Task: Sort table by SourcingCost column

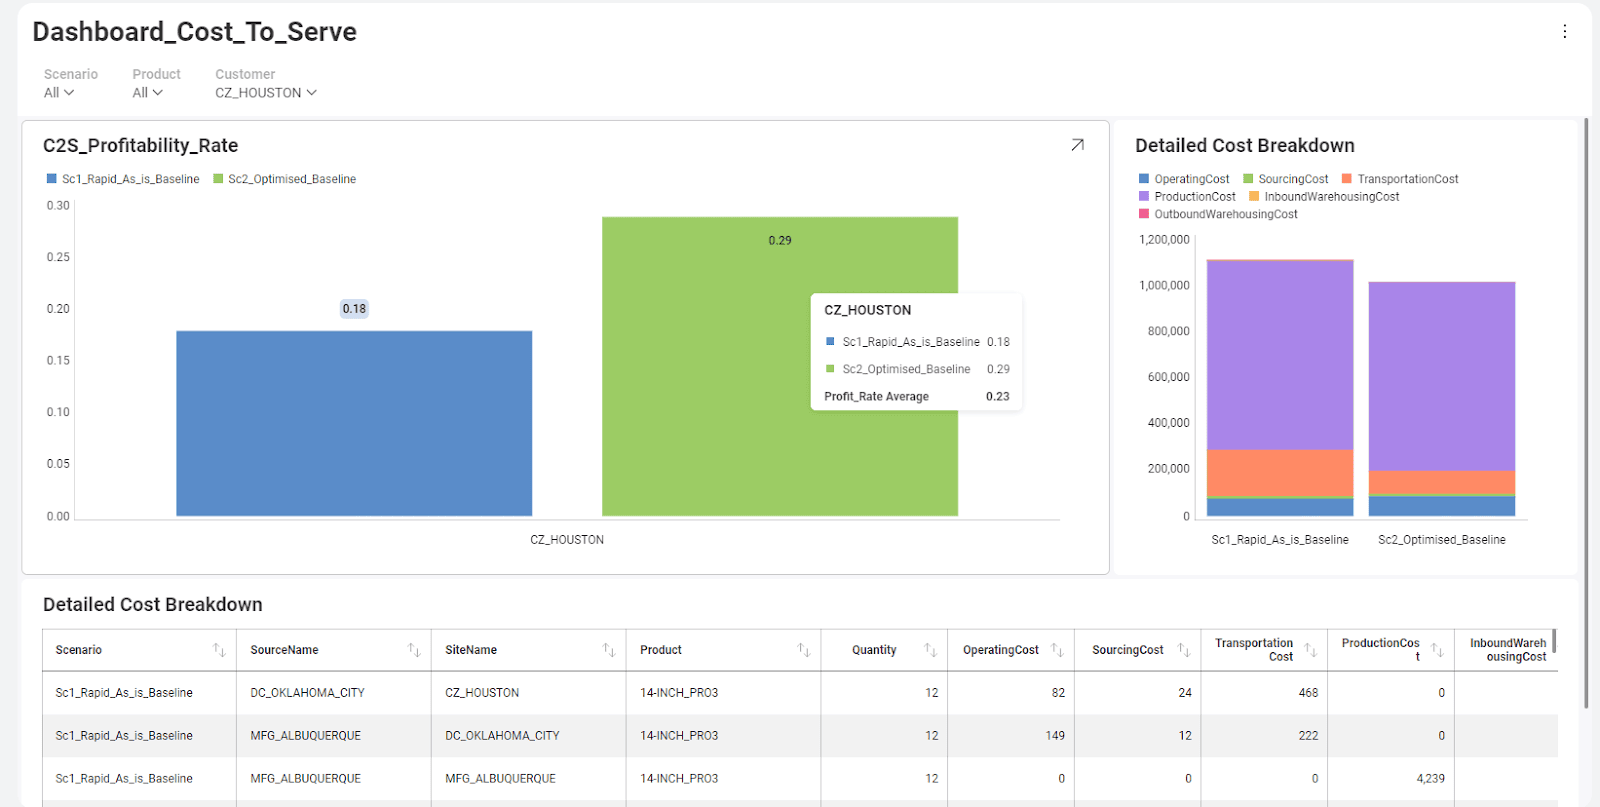Action: pyautogui.click(x=1184, y=650)
